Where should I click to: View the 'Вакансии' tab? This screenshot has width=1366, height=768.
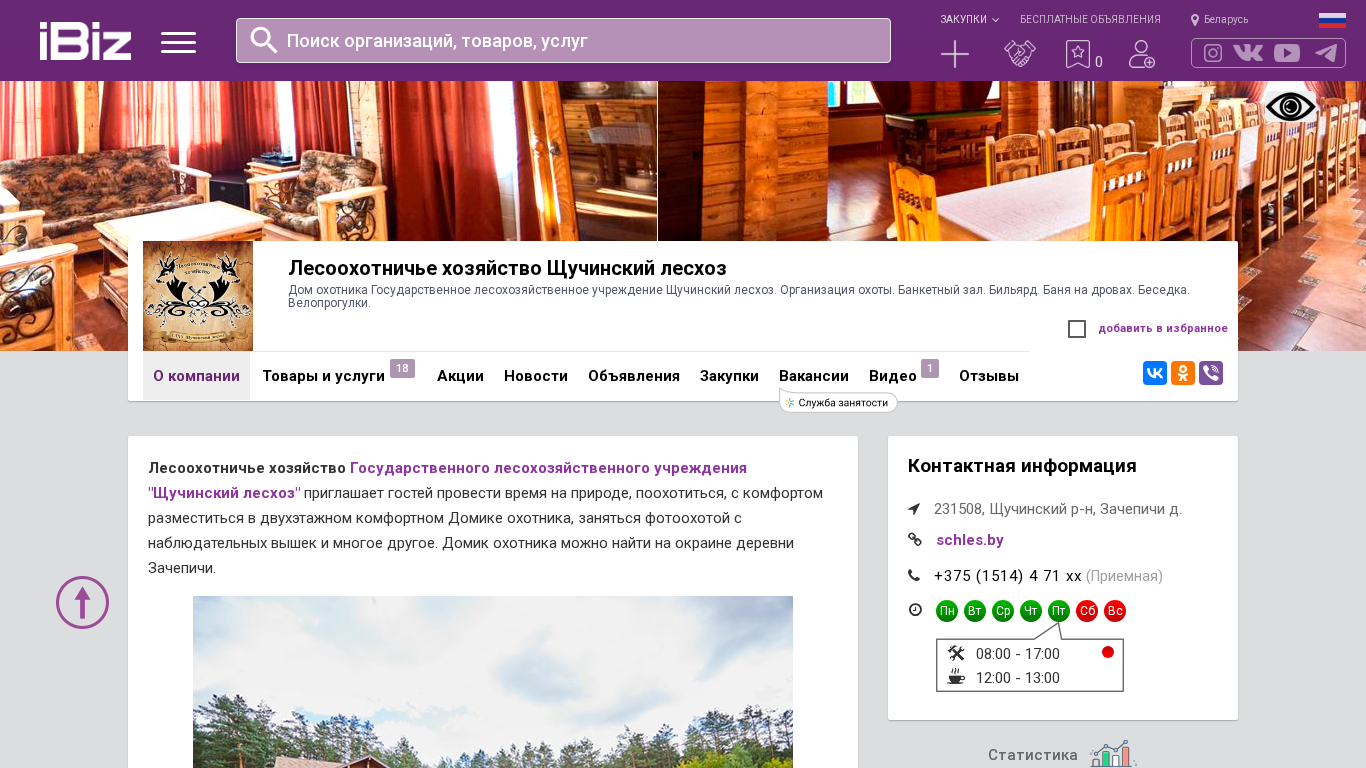pyautogui.click(x=814, y=376)
